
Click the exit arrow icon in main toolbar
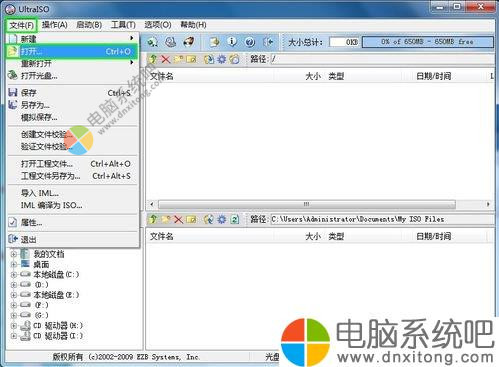[268, 42]
